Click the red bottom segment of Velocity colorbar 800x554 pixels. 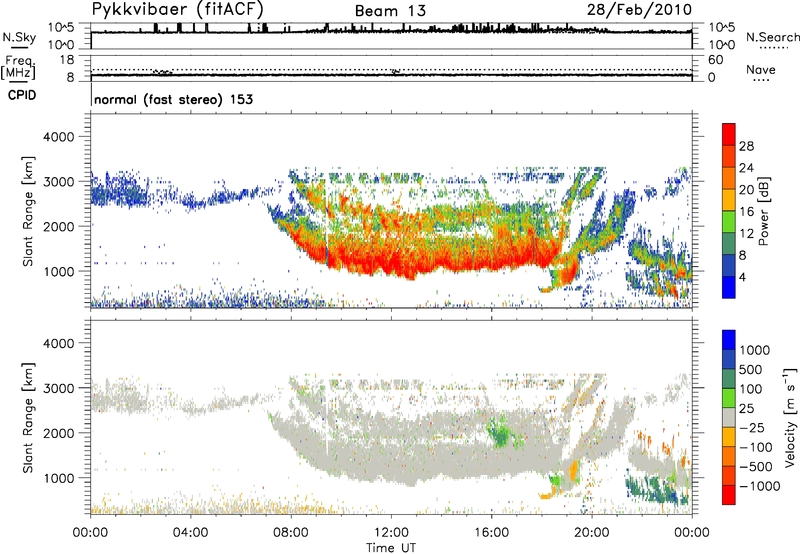[x=729, y=495]
